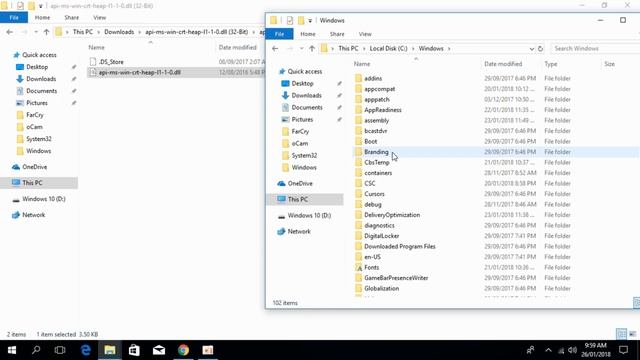Open Action Center notifications icon
The width and height of the screenshot is (640, 360).
click(623, 350)
